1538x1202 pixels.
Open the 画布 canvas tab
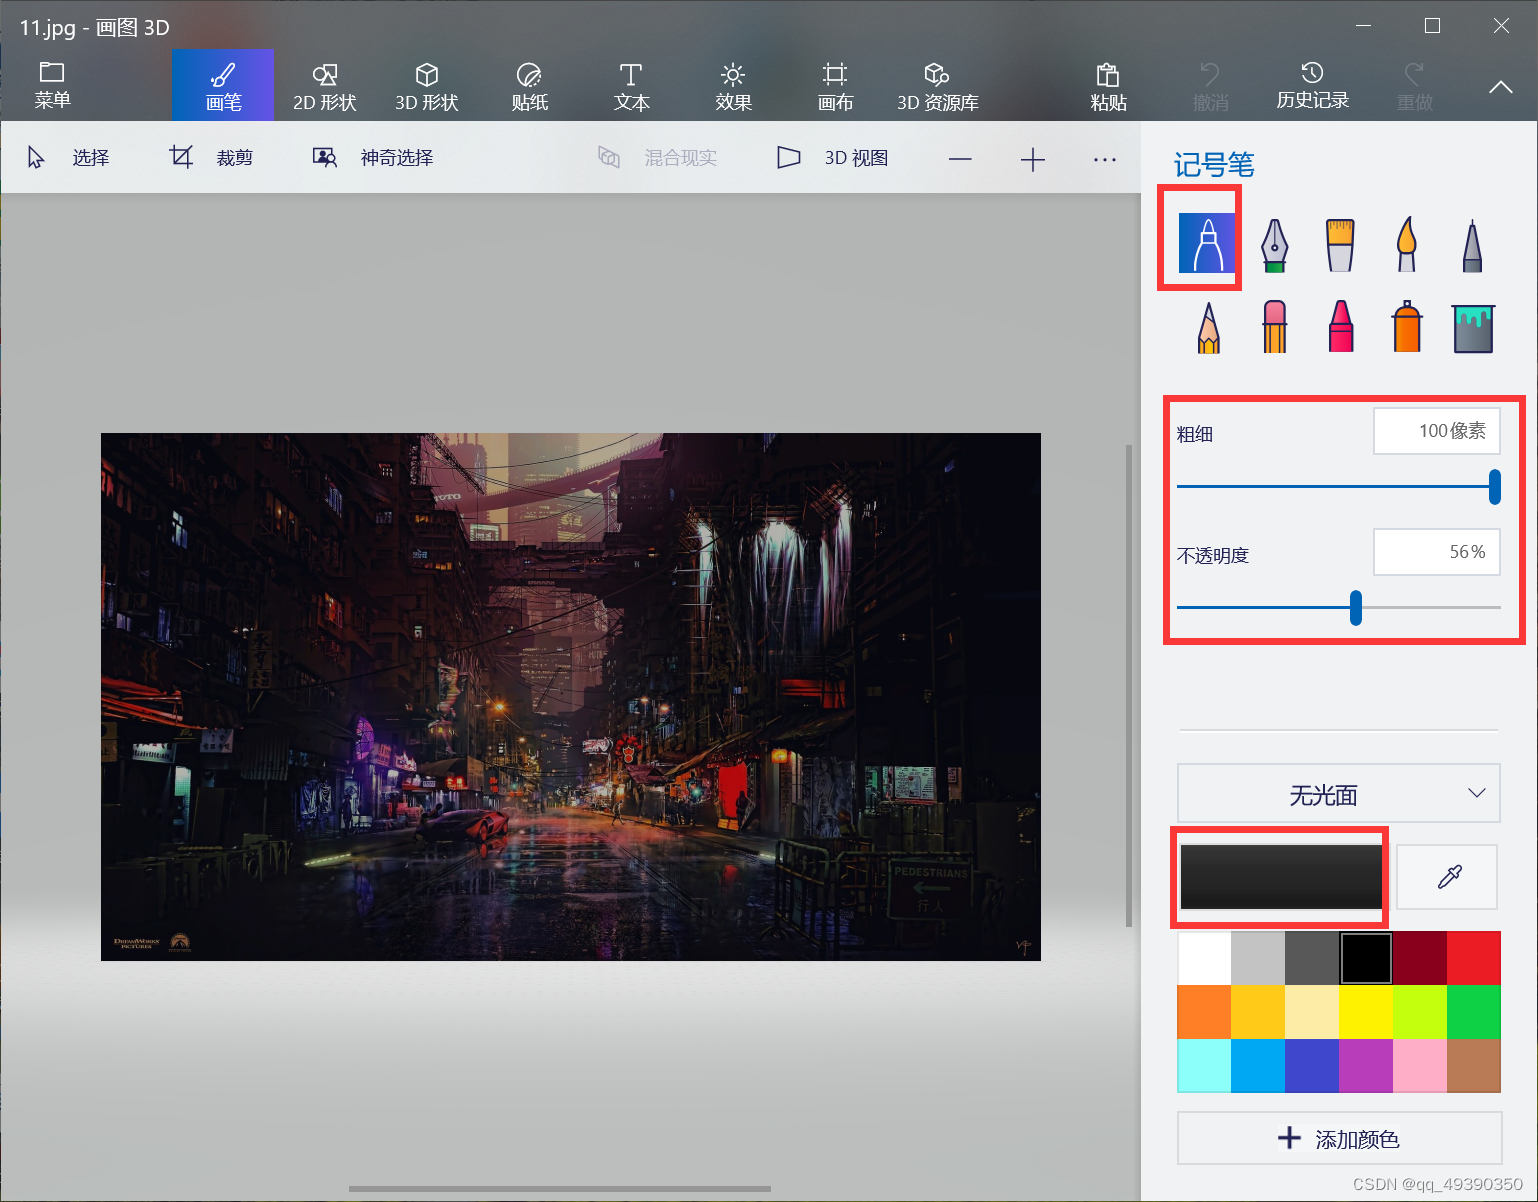(835, 87)
